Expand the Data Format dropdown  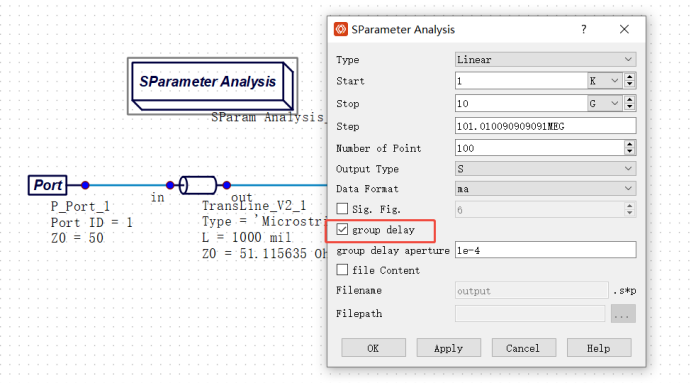(x=545, y=189)
